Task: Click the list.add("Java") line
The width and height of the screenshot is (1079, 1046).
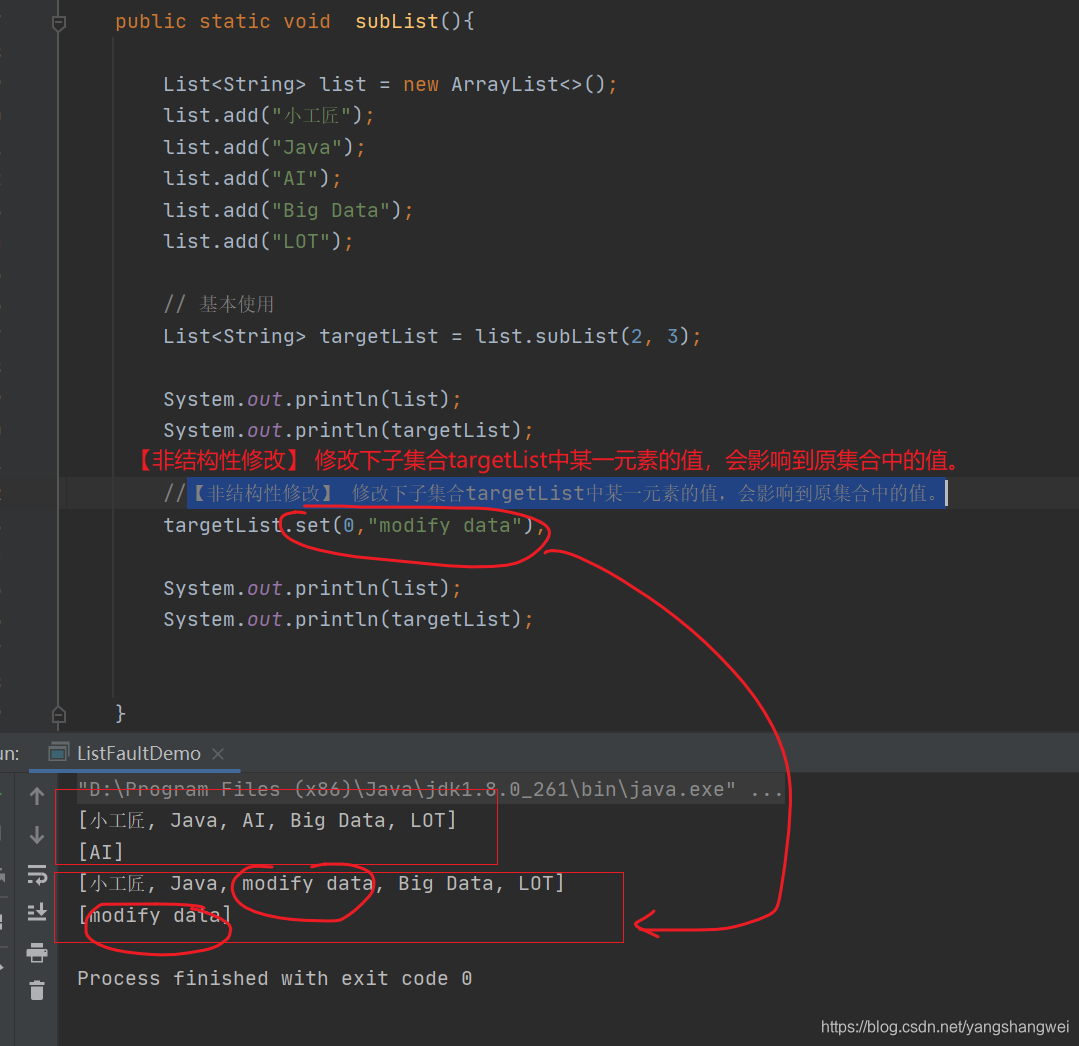Action: coord(264,147)
